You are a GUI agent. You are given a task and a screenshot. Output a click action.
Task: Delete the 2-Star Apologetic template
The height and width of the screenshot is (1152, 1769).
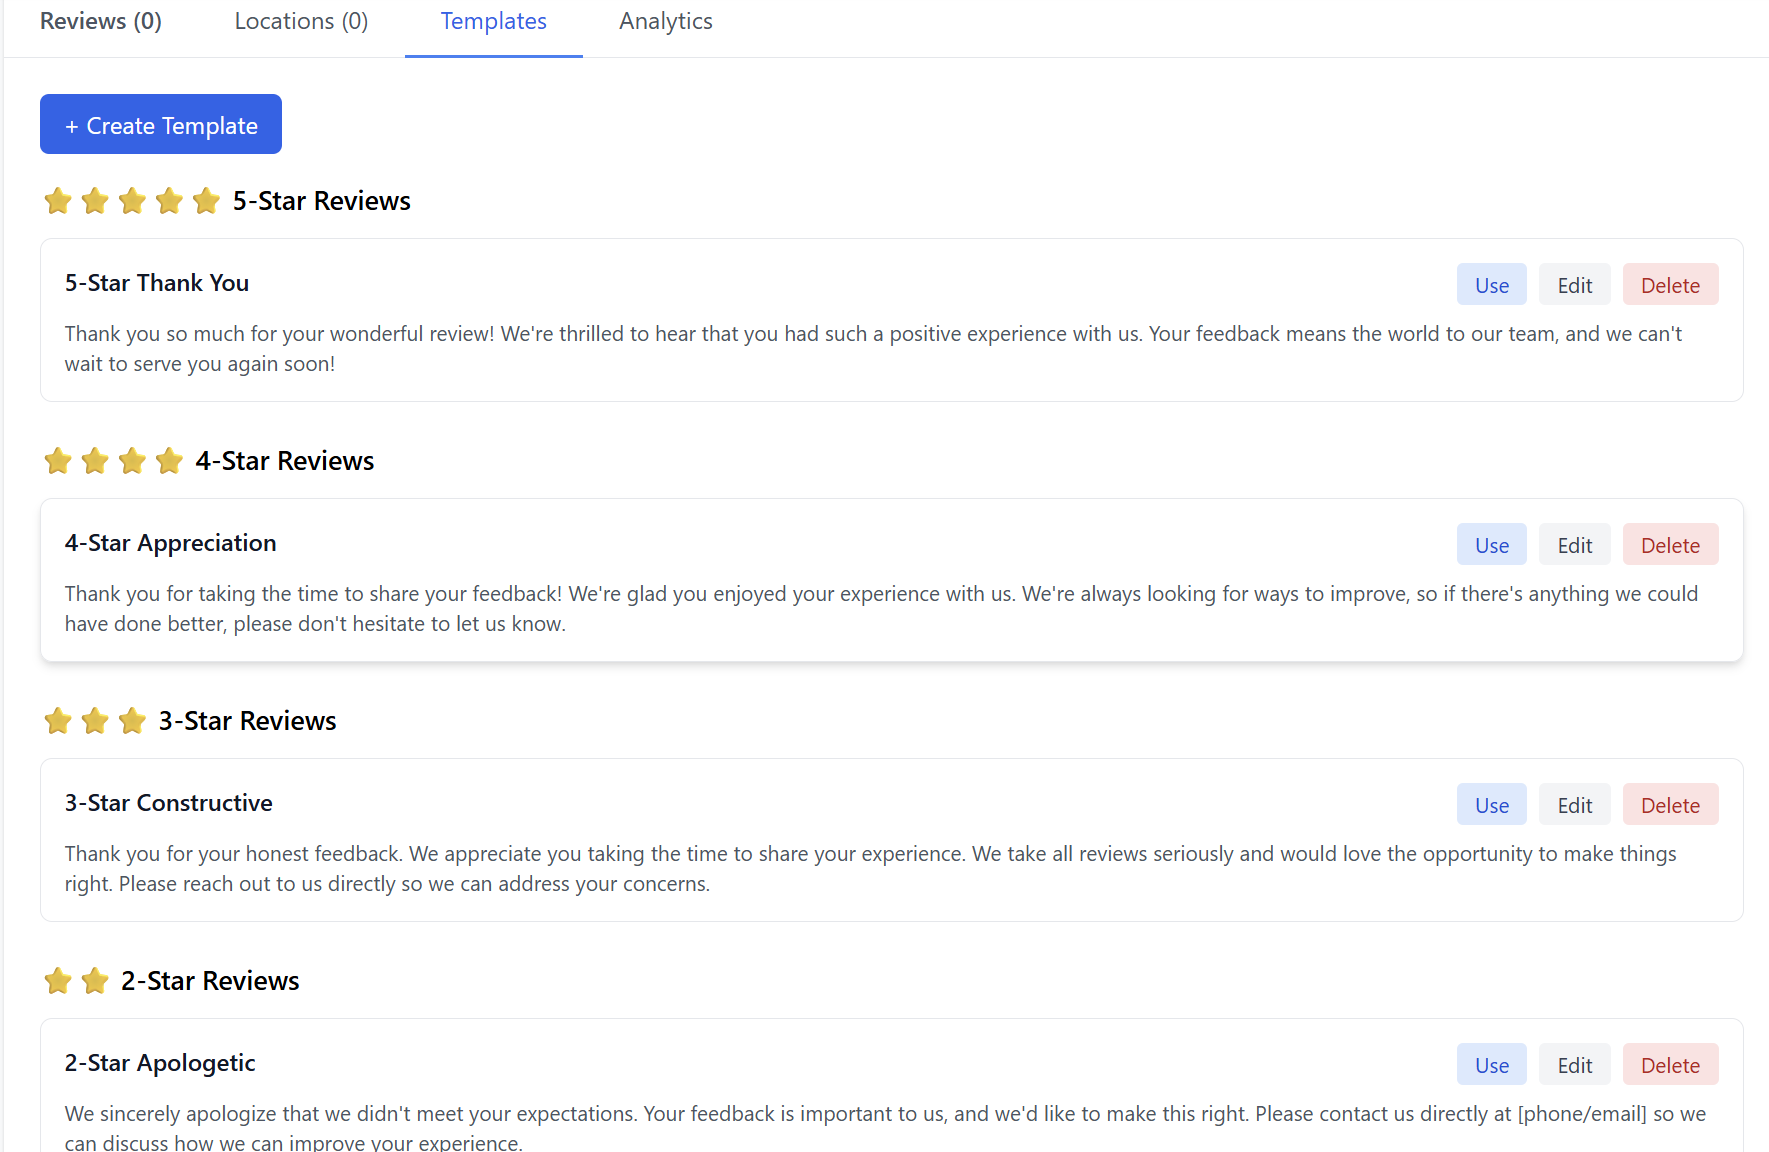(1670, 1065)
